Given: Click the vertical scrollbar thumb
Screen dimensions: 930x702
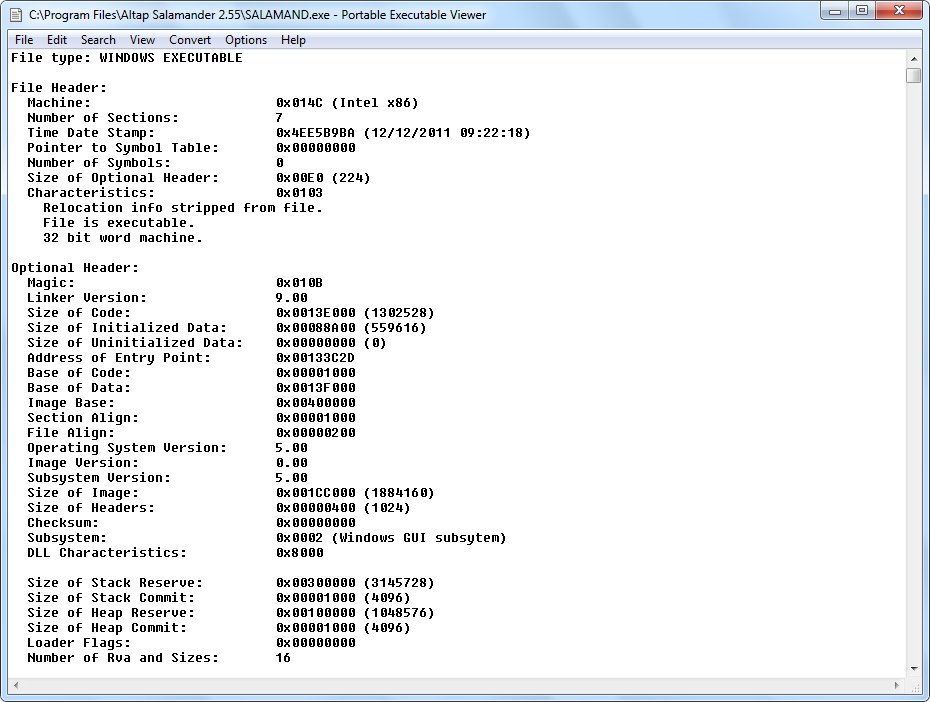Looking at the screenshot, I should 913,75.
